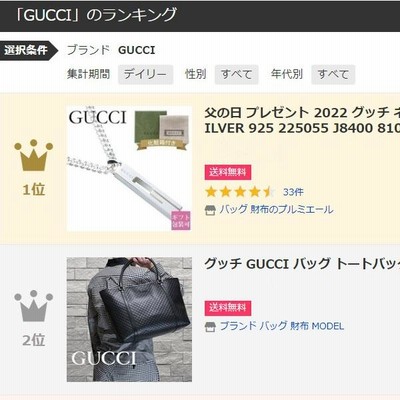Open the 性別 すべて selector
Image resolution: width=400 pixels, height=400 pixels.
(237, 74)
